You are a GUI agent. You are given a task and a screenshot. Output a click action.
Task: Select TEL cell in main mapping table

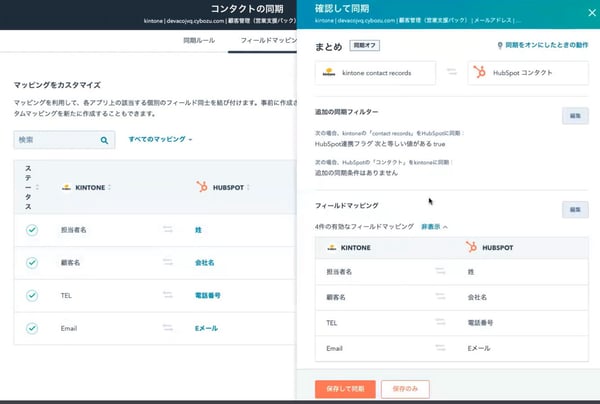coord(66,295)
